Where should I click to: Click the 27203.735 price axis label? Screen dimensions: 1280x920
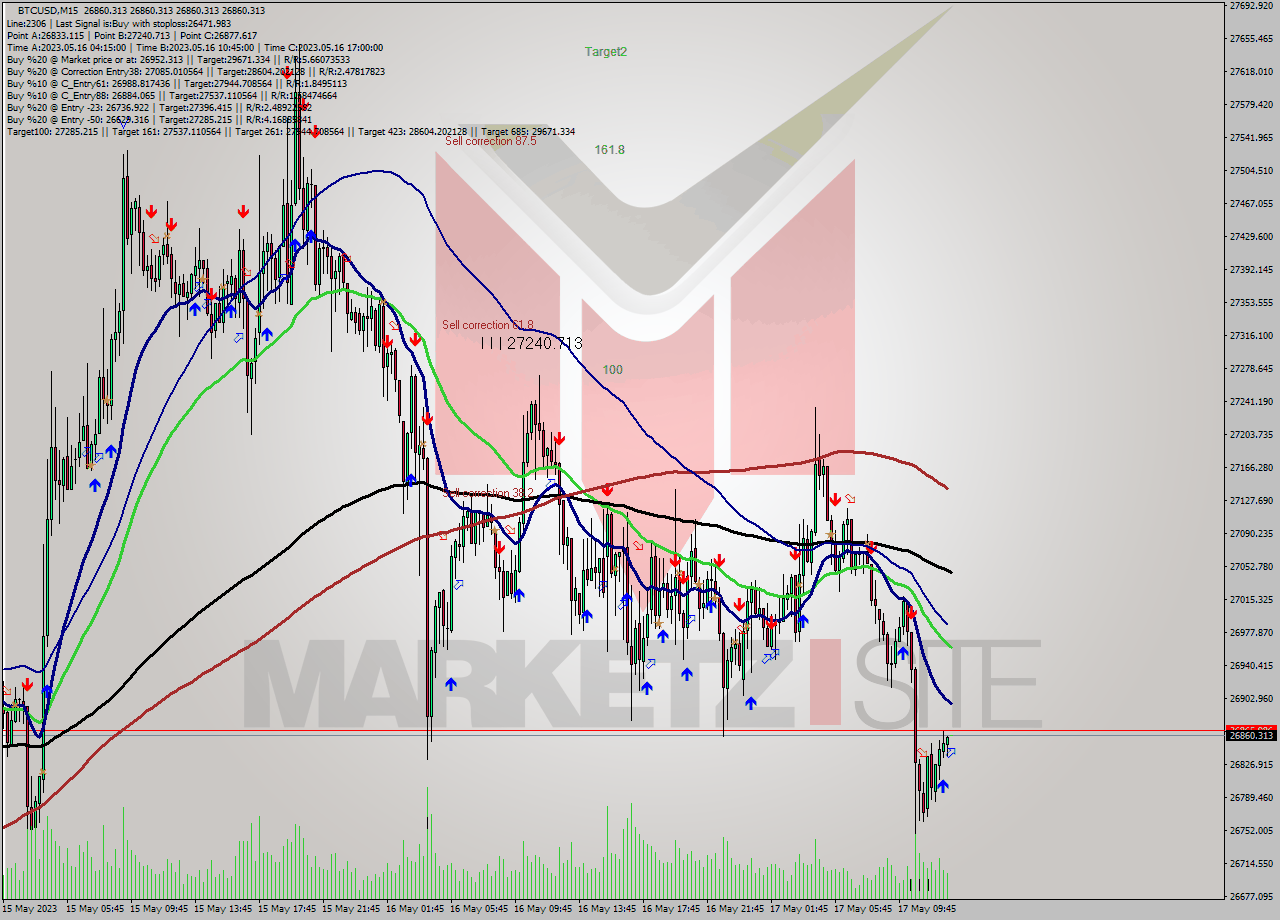coord(1251,434)
